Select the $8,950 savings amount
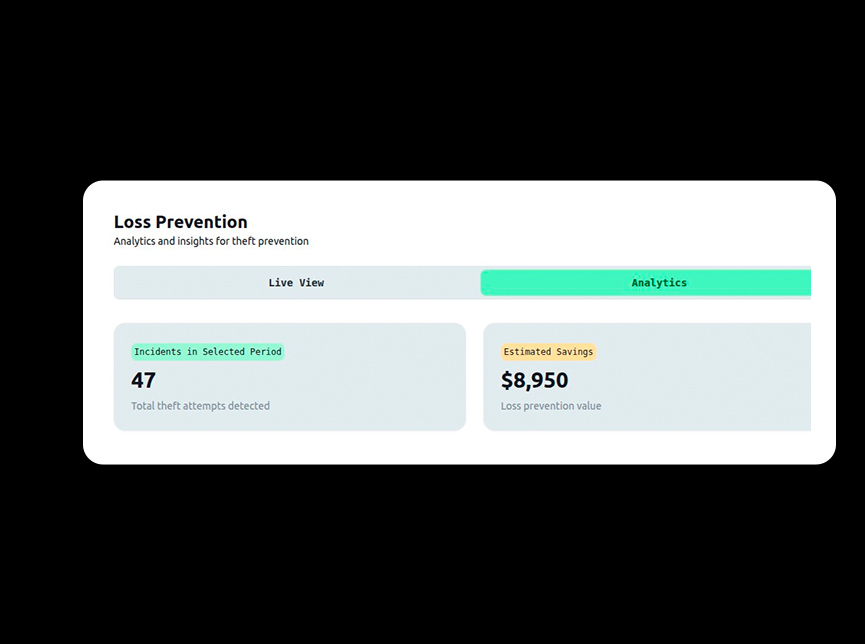The image size is (865, 644). coord(534,380)
